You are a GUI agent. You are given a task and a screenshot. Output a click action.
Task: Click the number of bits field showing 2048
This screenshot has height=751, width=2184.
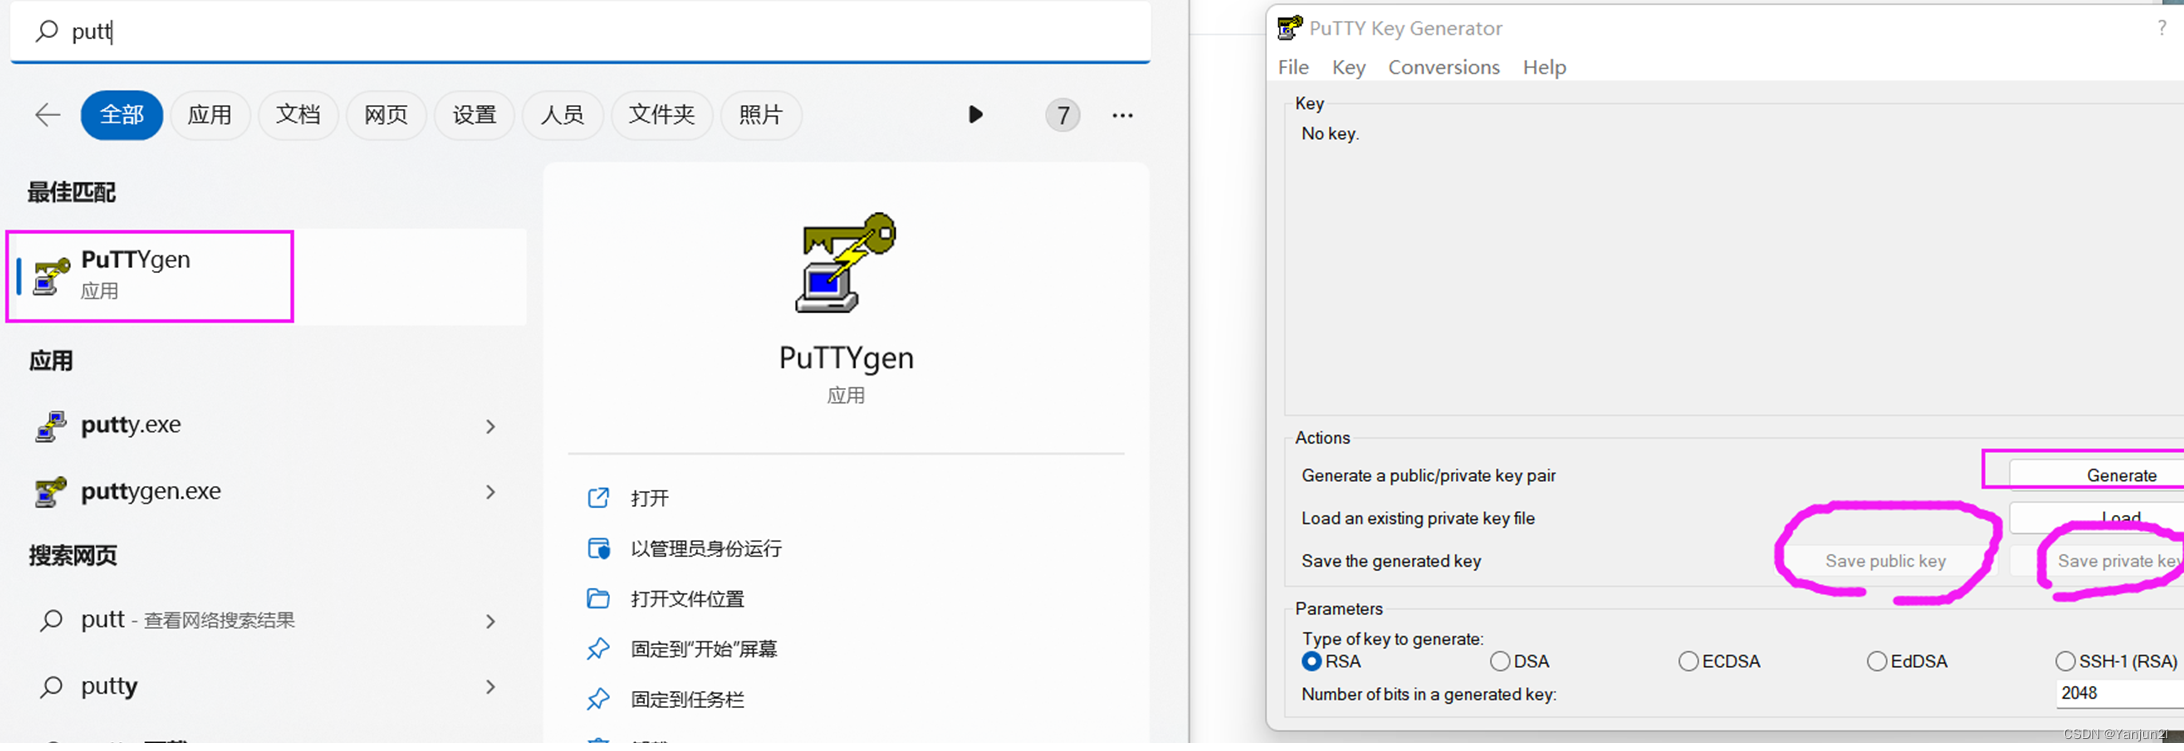coord(2120,693)
